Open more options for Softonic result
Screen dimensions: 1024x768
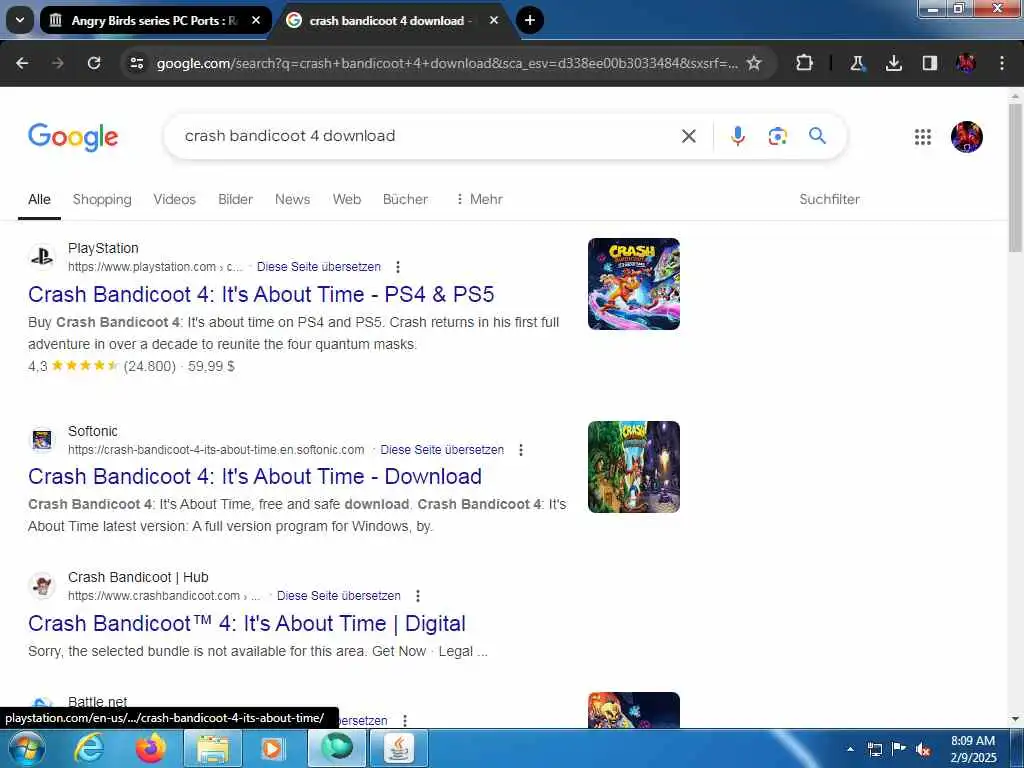(520, 449)
